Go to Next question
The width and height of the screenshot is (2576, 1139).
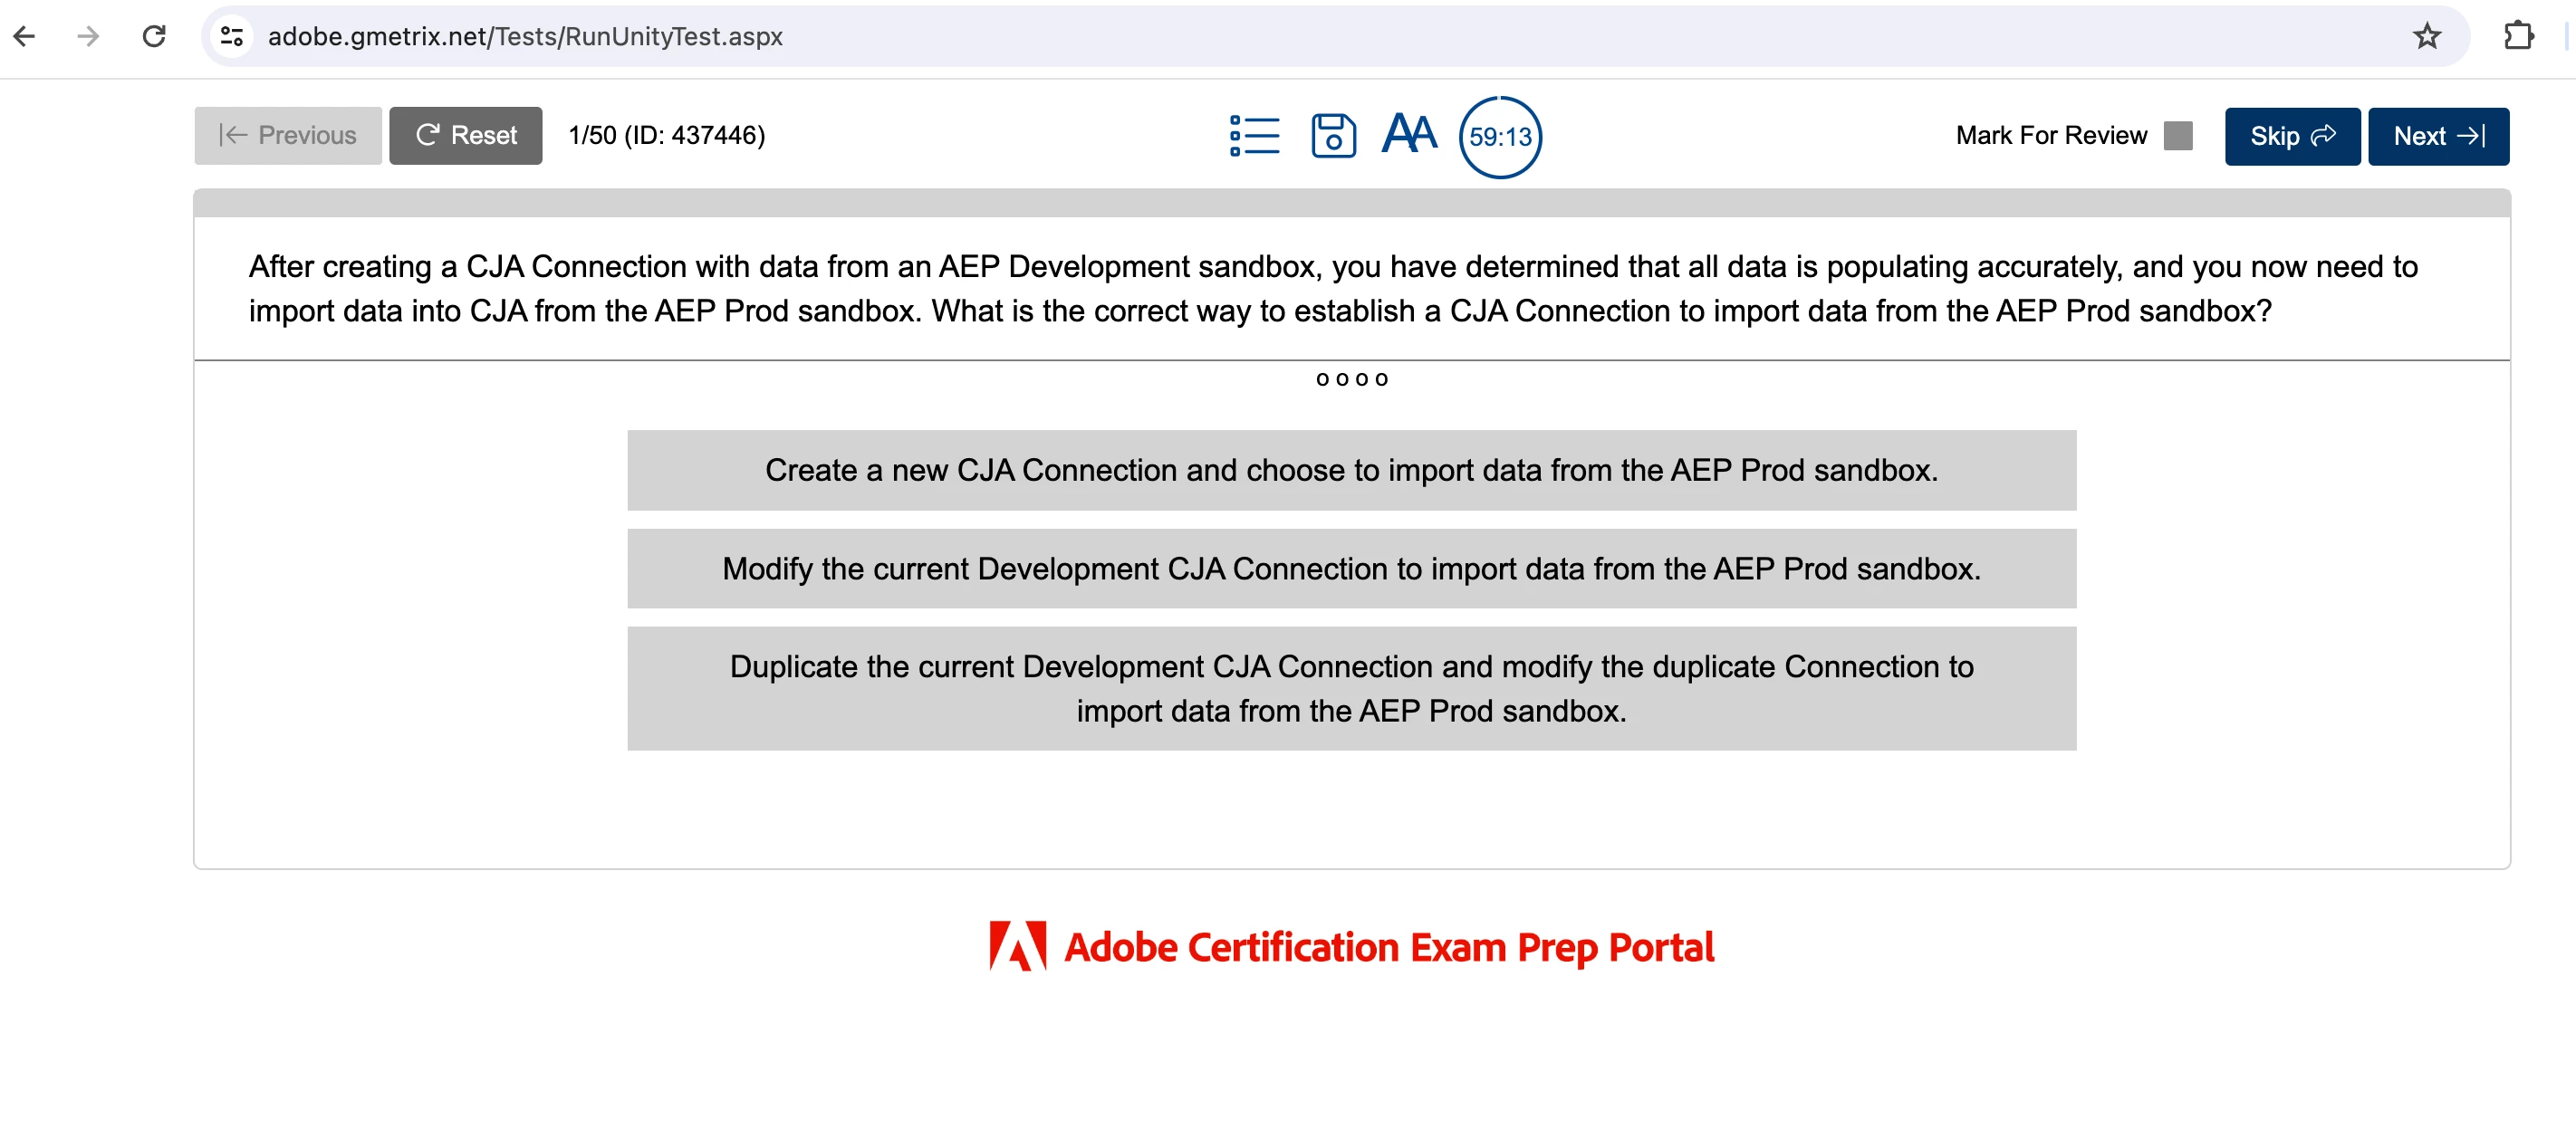(x=2437, y=136)
